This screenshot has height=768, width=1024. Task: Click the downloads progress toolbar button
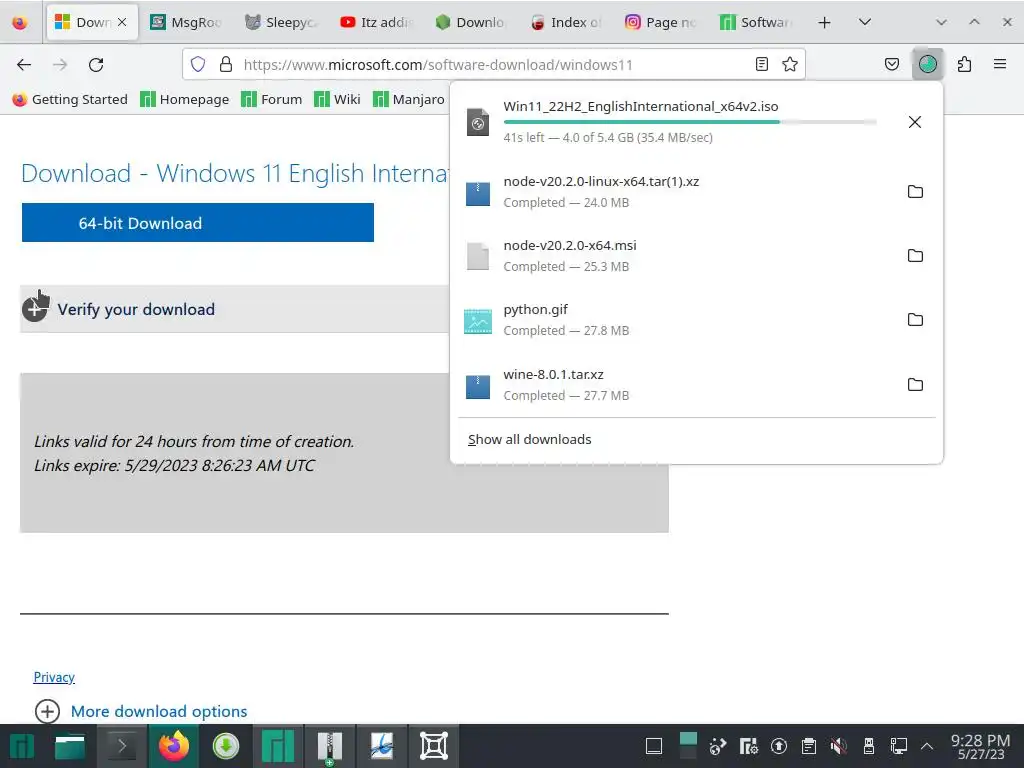927,64
